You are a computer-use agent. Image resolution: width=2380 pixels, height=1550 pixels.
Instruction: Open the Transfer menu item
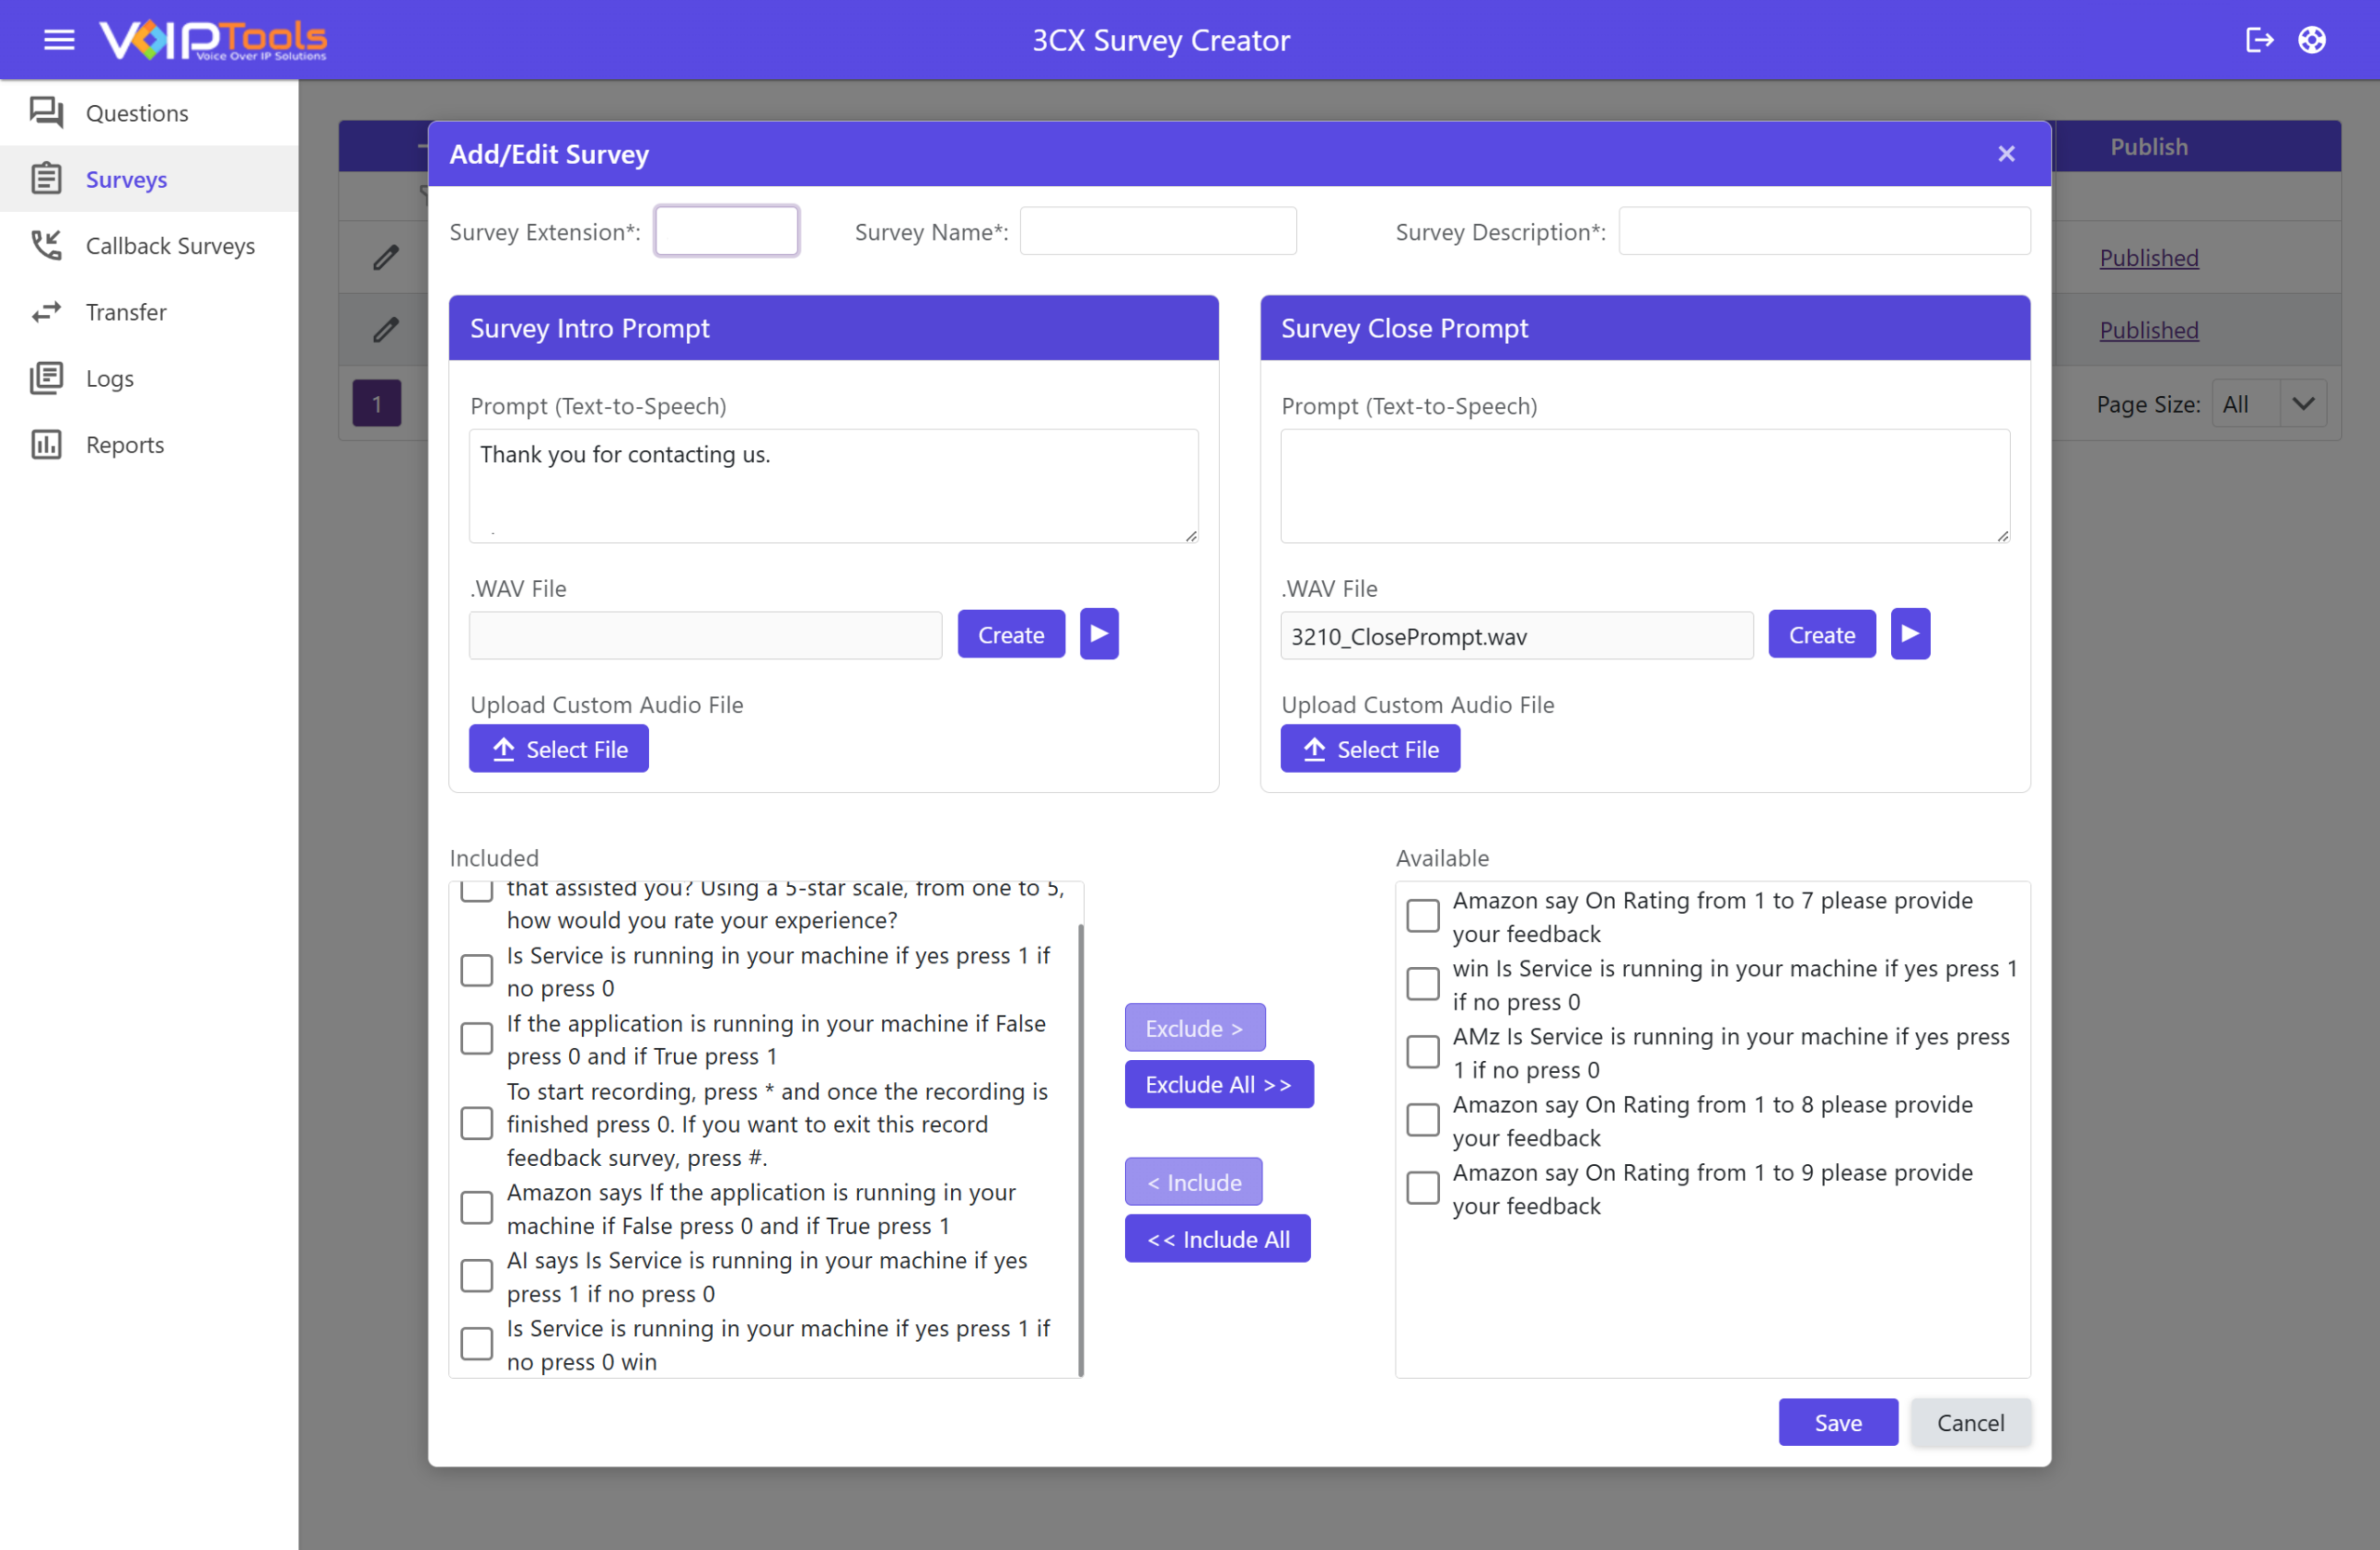click(x=149, y=312)
